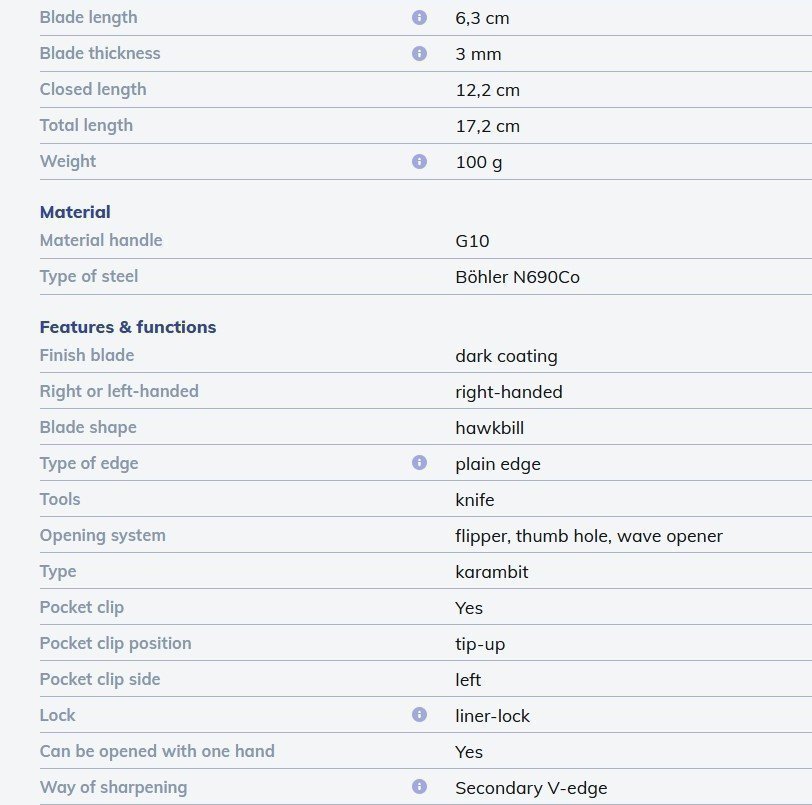
Task: Click the Closed length value 12,2 cm
Action: 487,90
